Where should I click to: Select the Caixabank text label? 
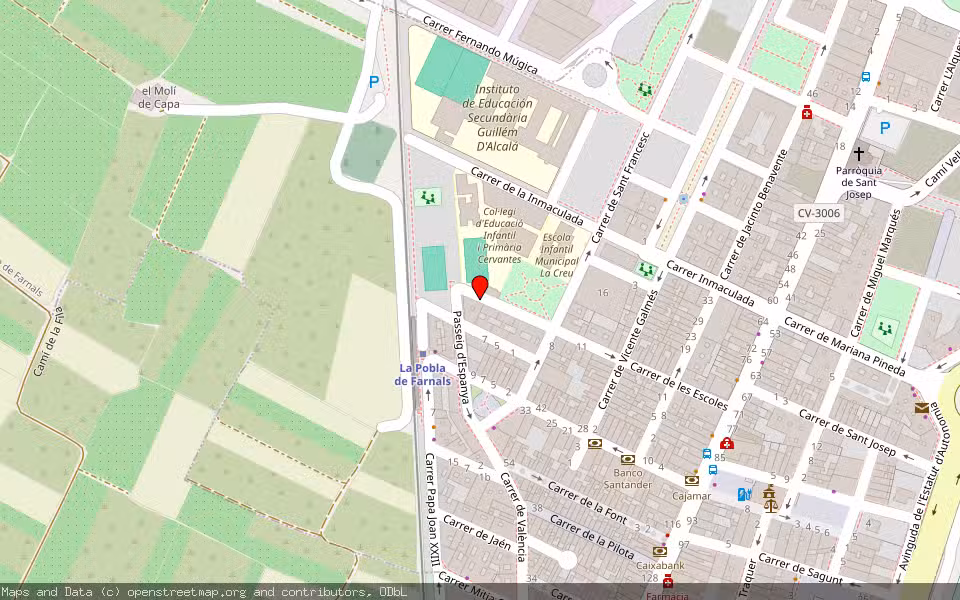(660, 565)
